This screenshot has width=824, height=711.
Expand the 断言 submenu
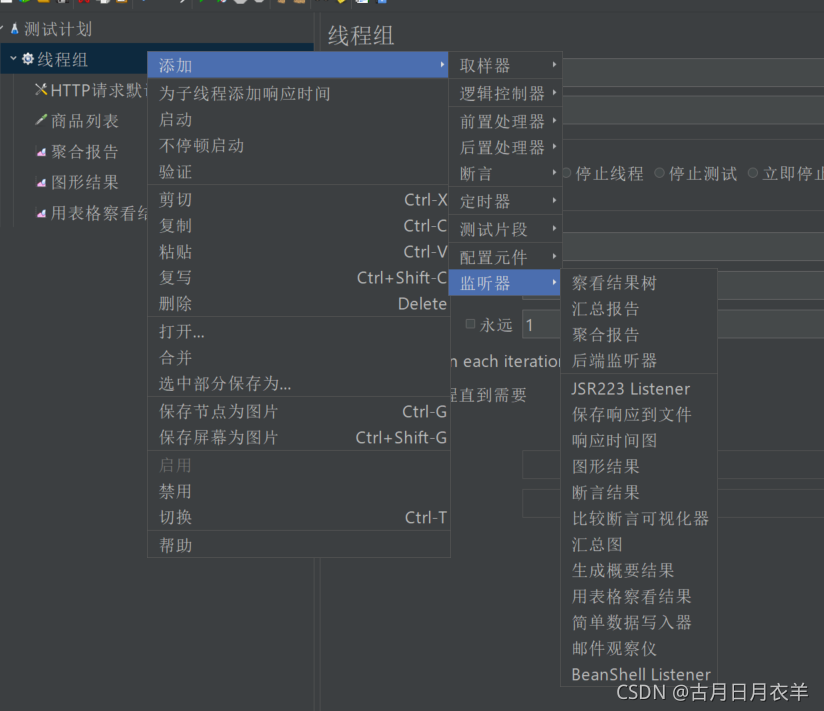coord(506,173)
